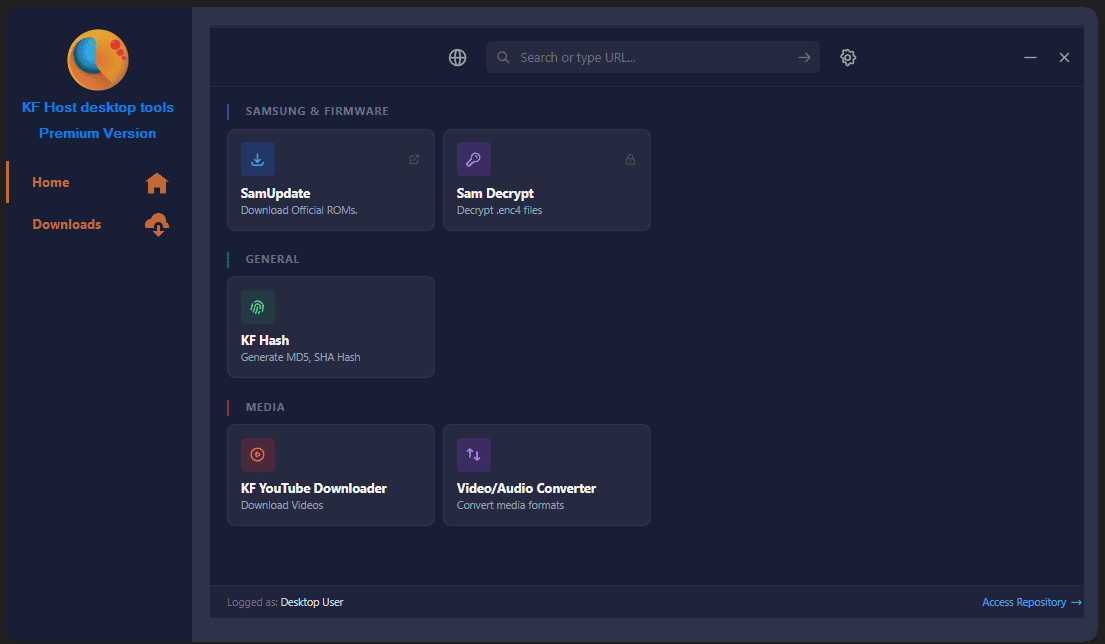Submit search with the arrow button
Screen dimensions: 1105x644
pos(803,57)
